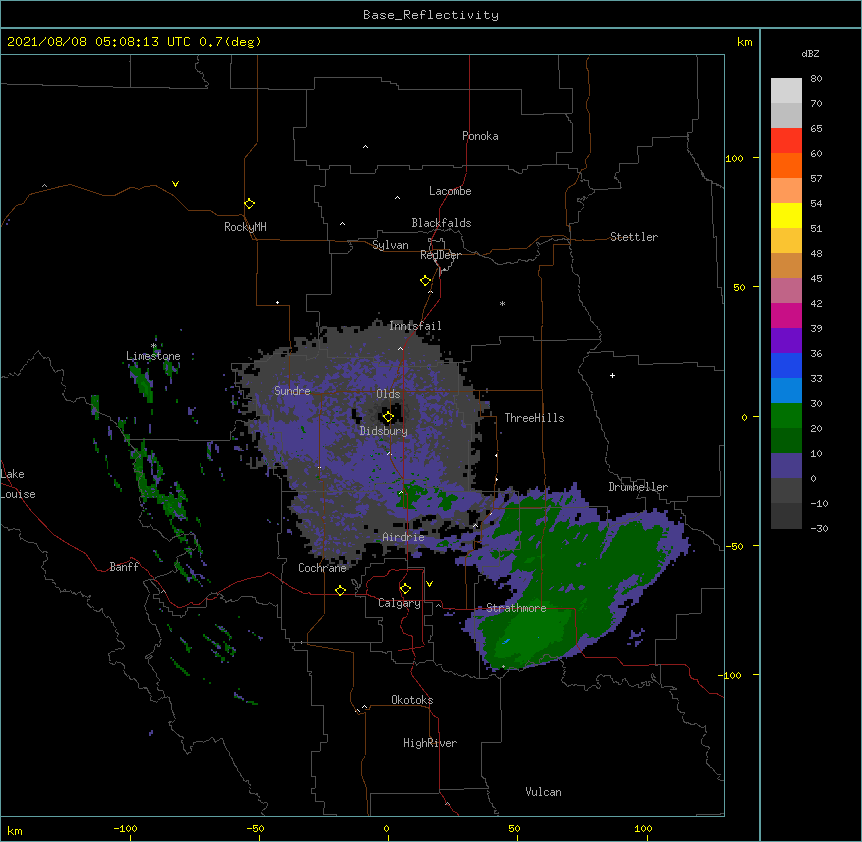
Task: Click the 50 tick on the bottom axis
Action: point(514,828)
